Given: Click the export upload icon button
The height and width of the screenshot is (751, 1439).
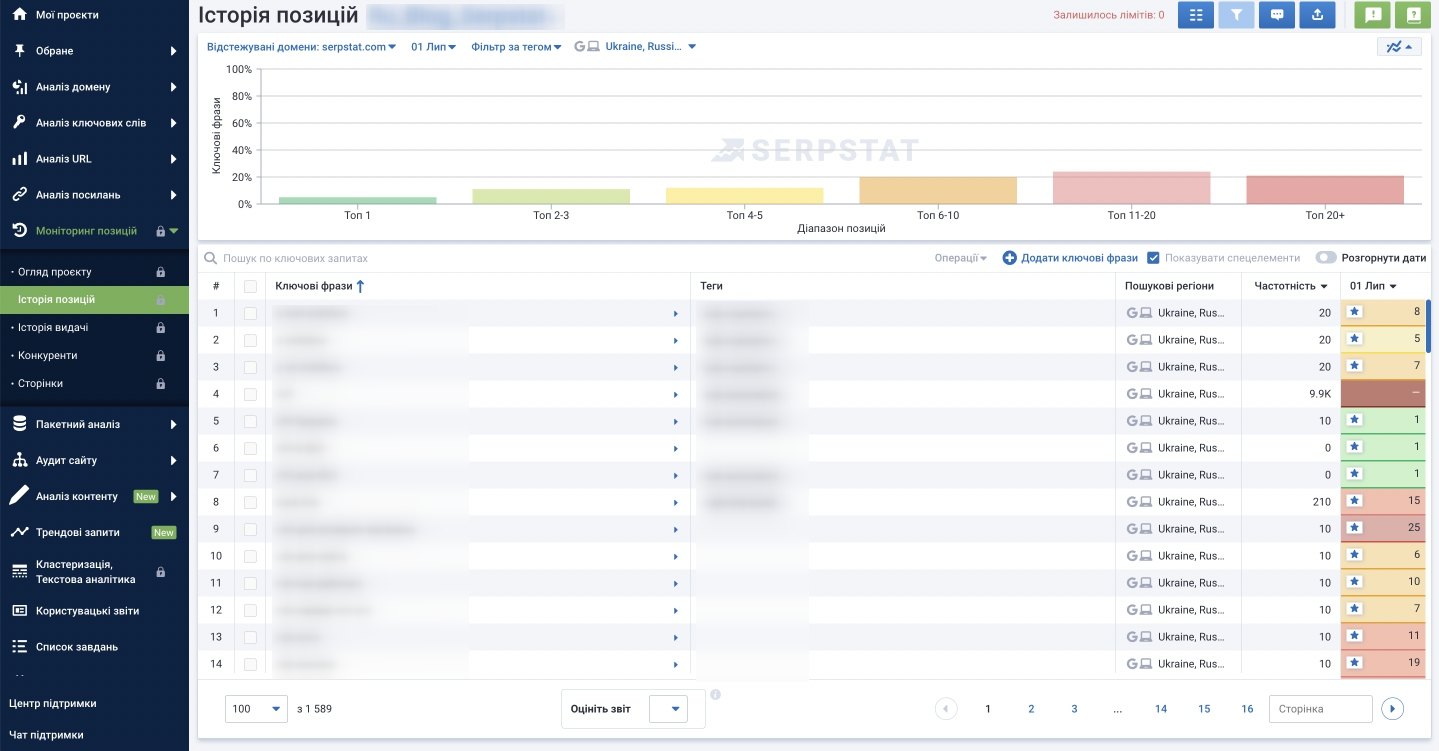Looking at the screenshot, I should click(1317, 15).
